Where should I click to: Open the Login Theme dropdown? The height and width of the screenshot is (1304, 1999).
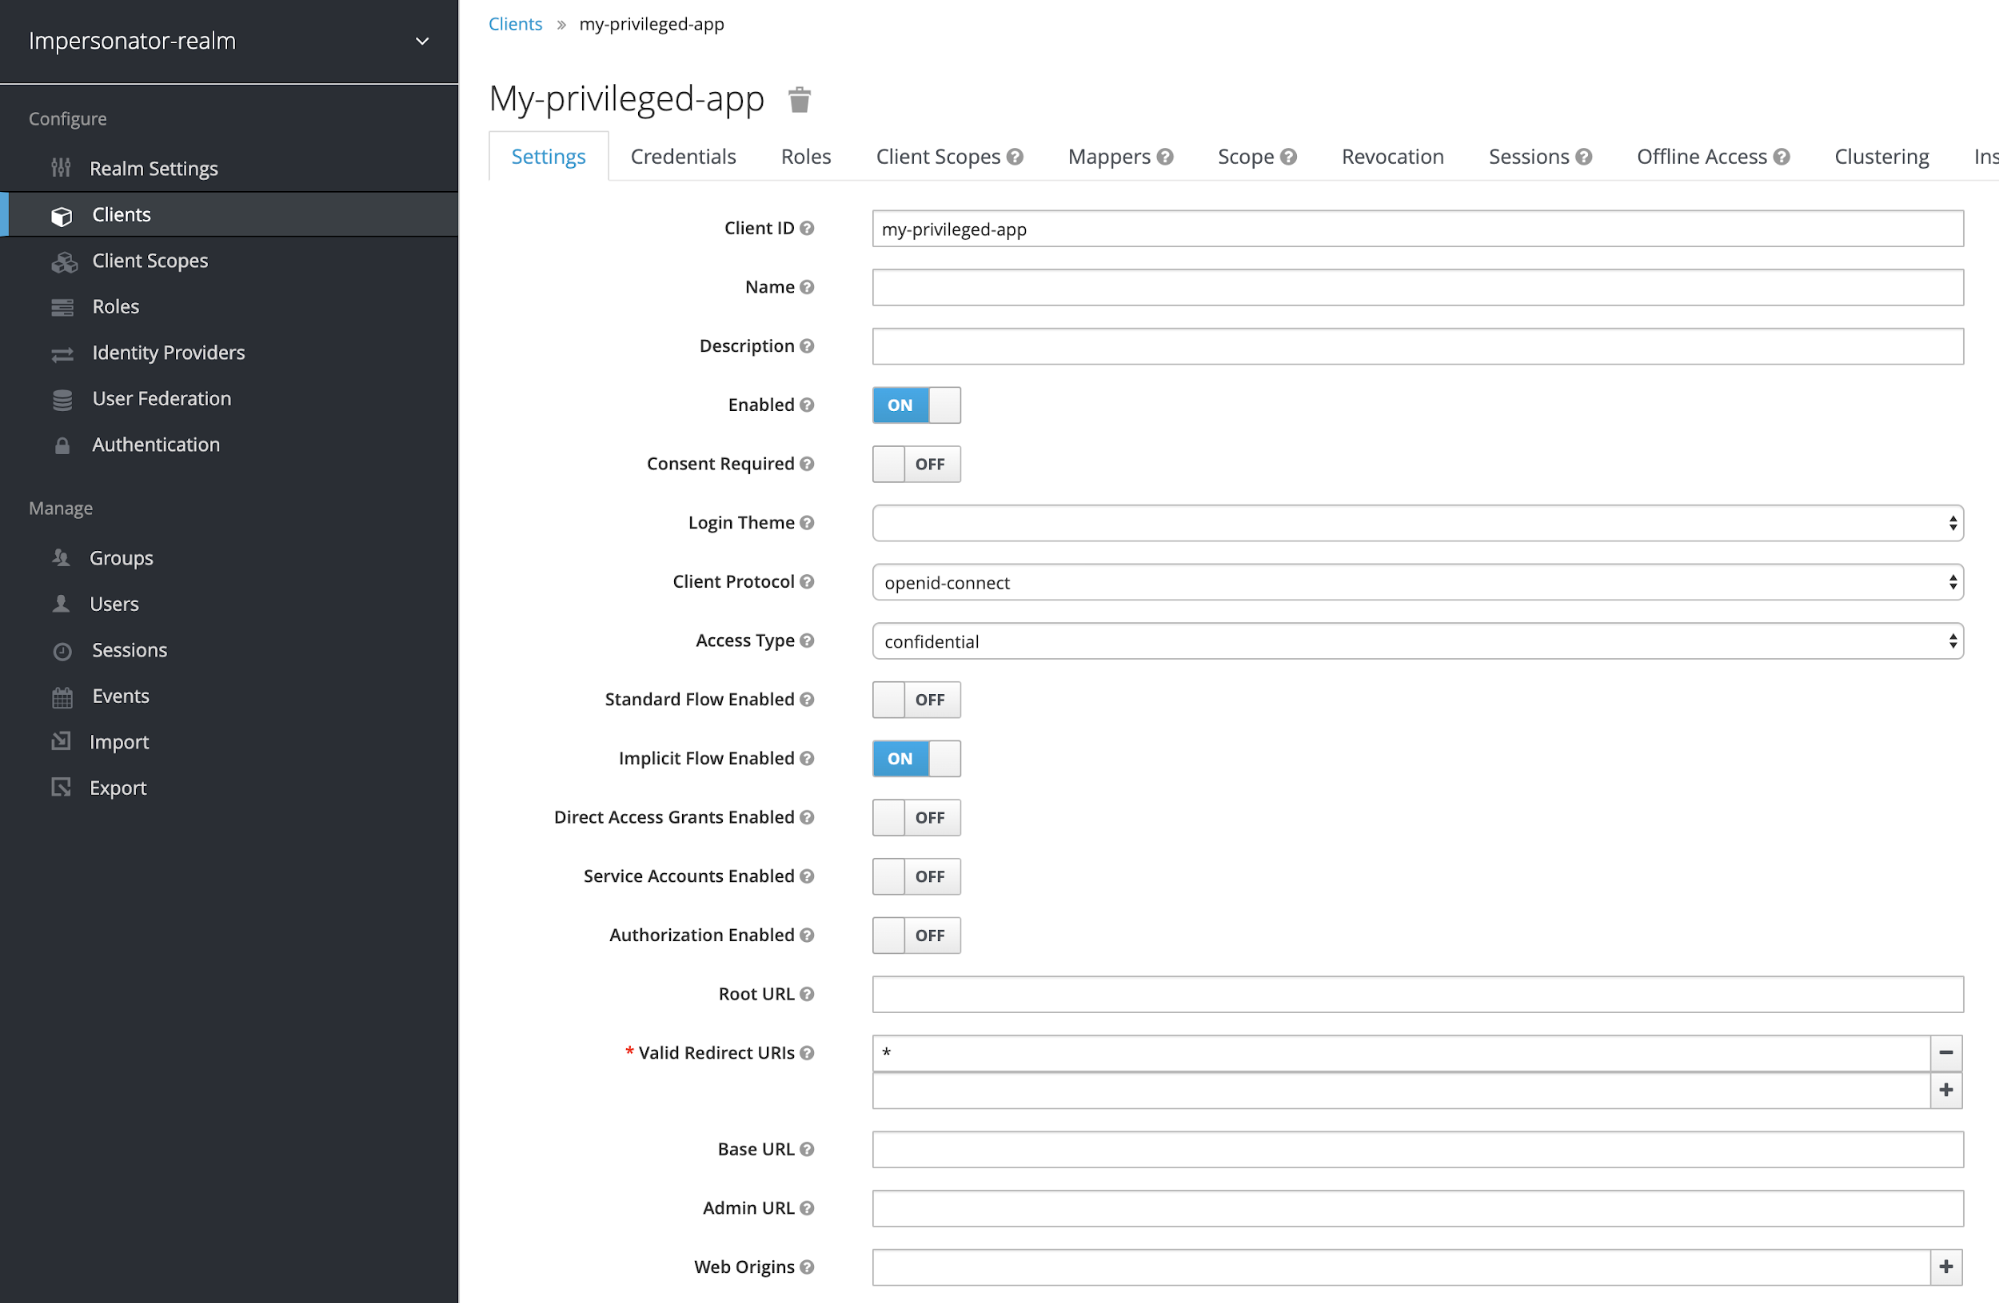click(1416, 522)
